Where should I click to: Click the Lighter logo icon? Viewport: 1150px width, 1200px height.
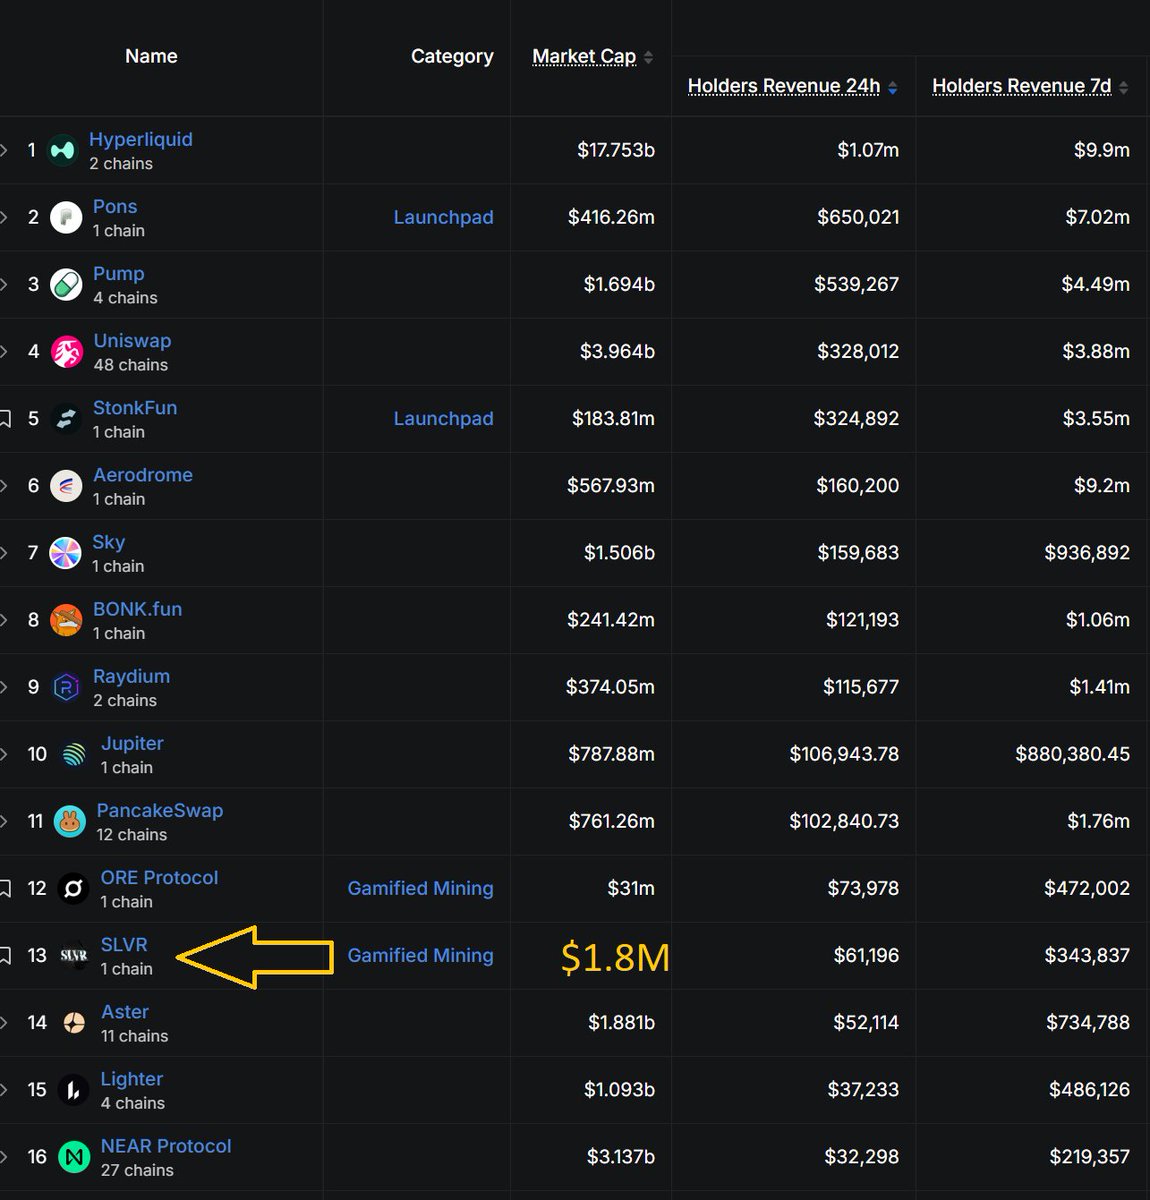point(74,1089)
